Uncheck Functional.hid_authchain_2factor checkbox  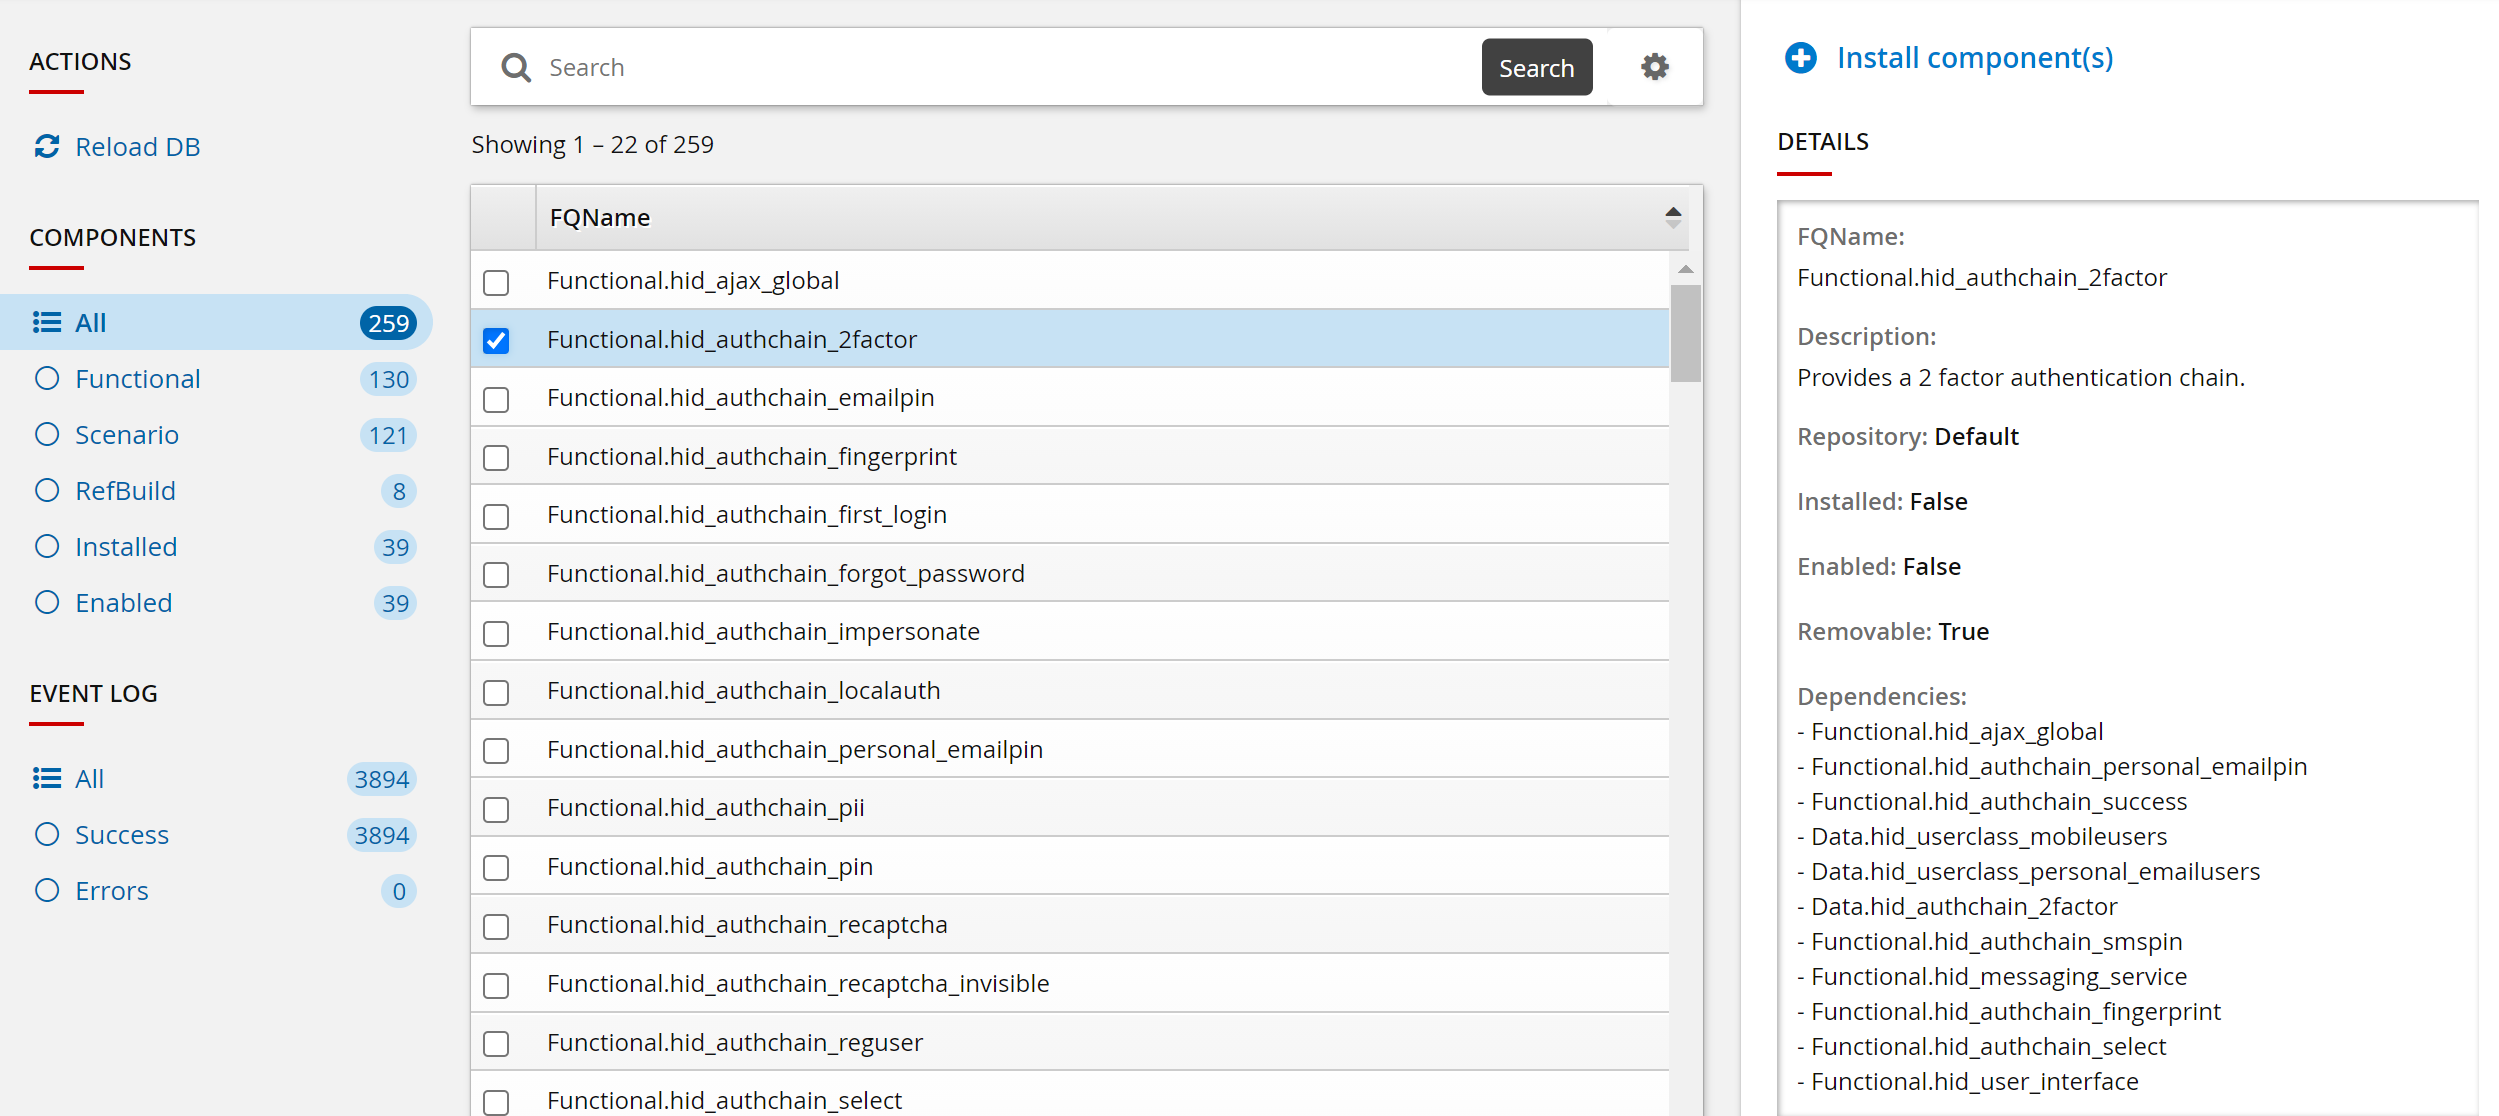(x=496, y=341)
